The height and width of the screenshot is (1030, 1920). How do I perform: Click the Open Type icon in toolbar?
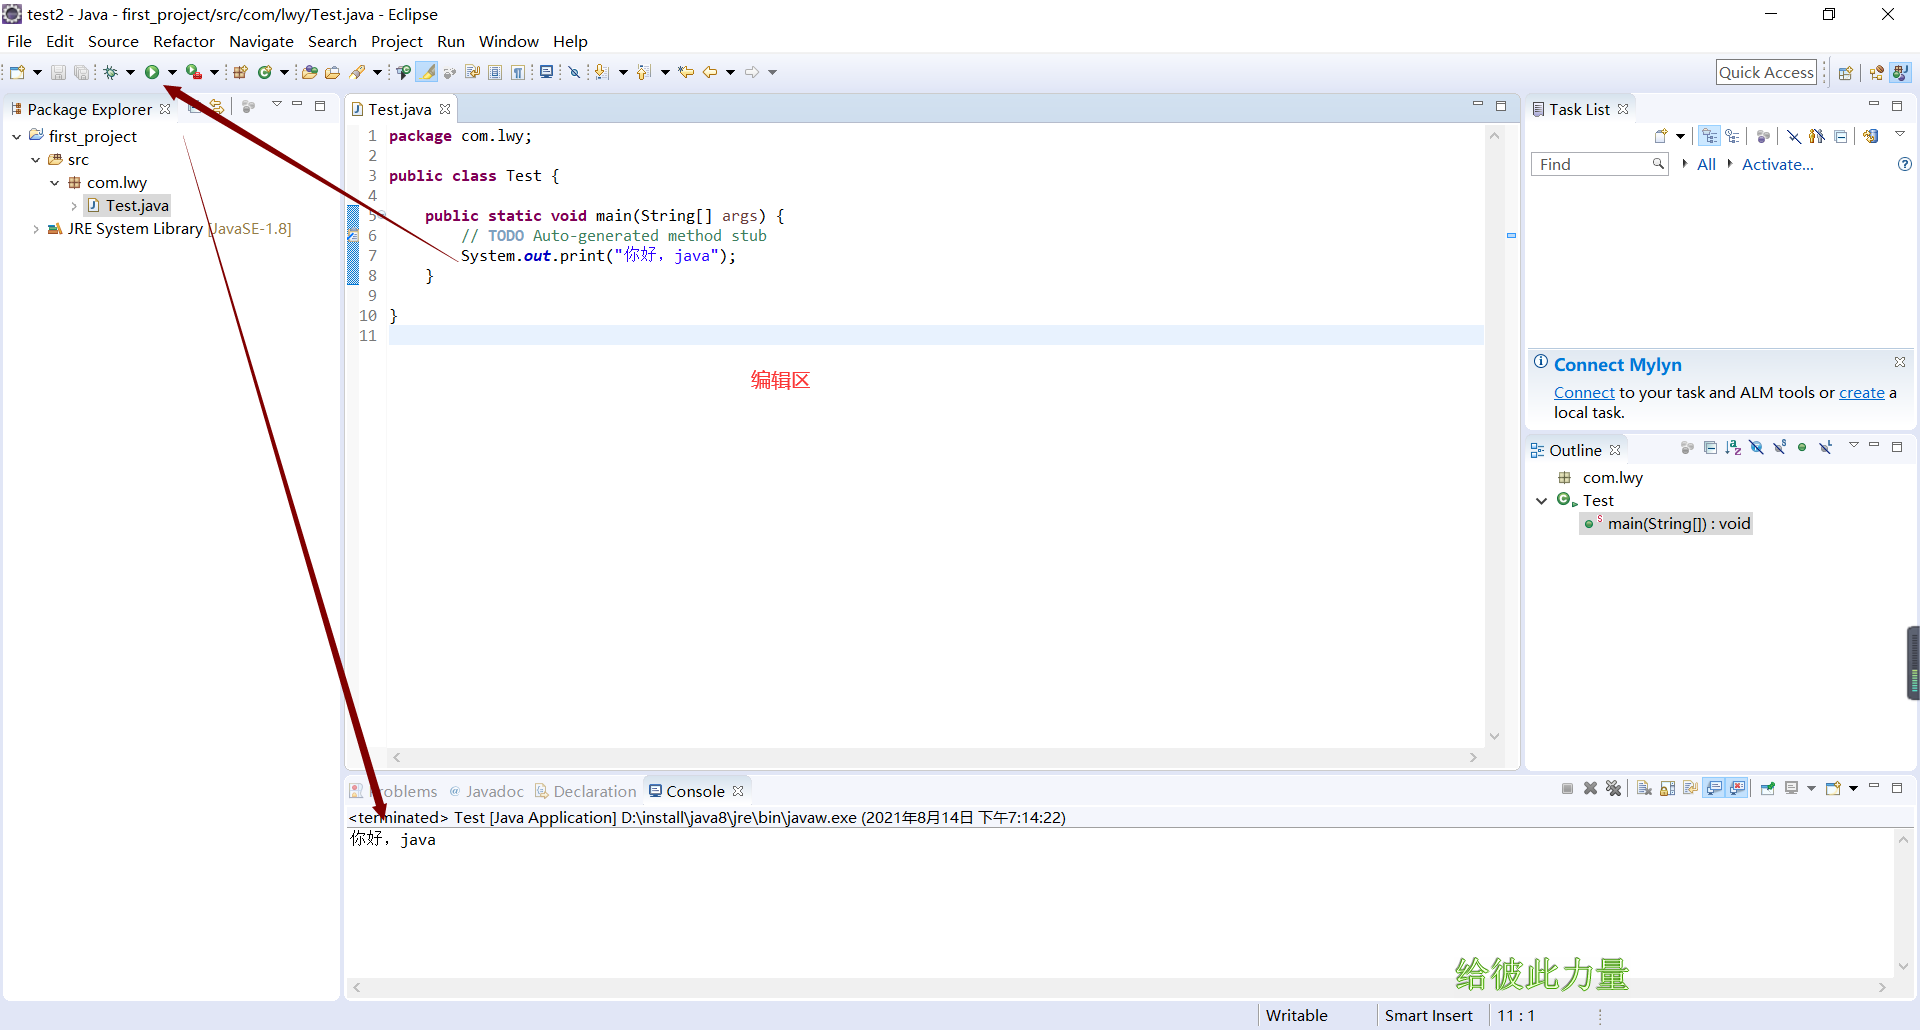(310, 72)
